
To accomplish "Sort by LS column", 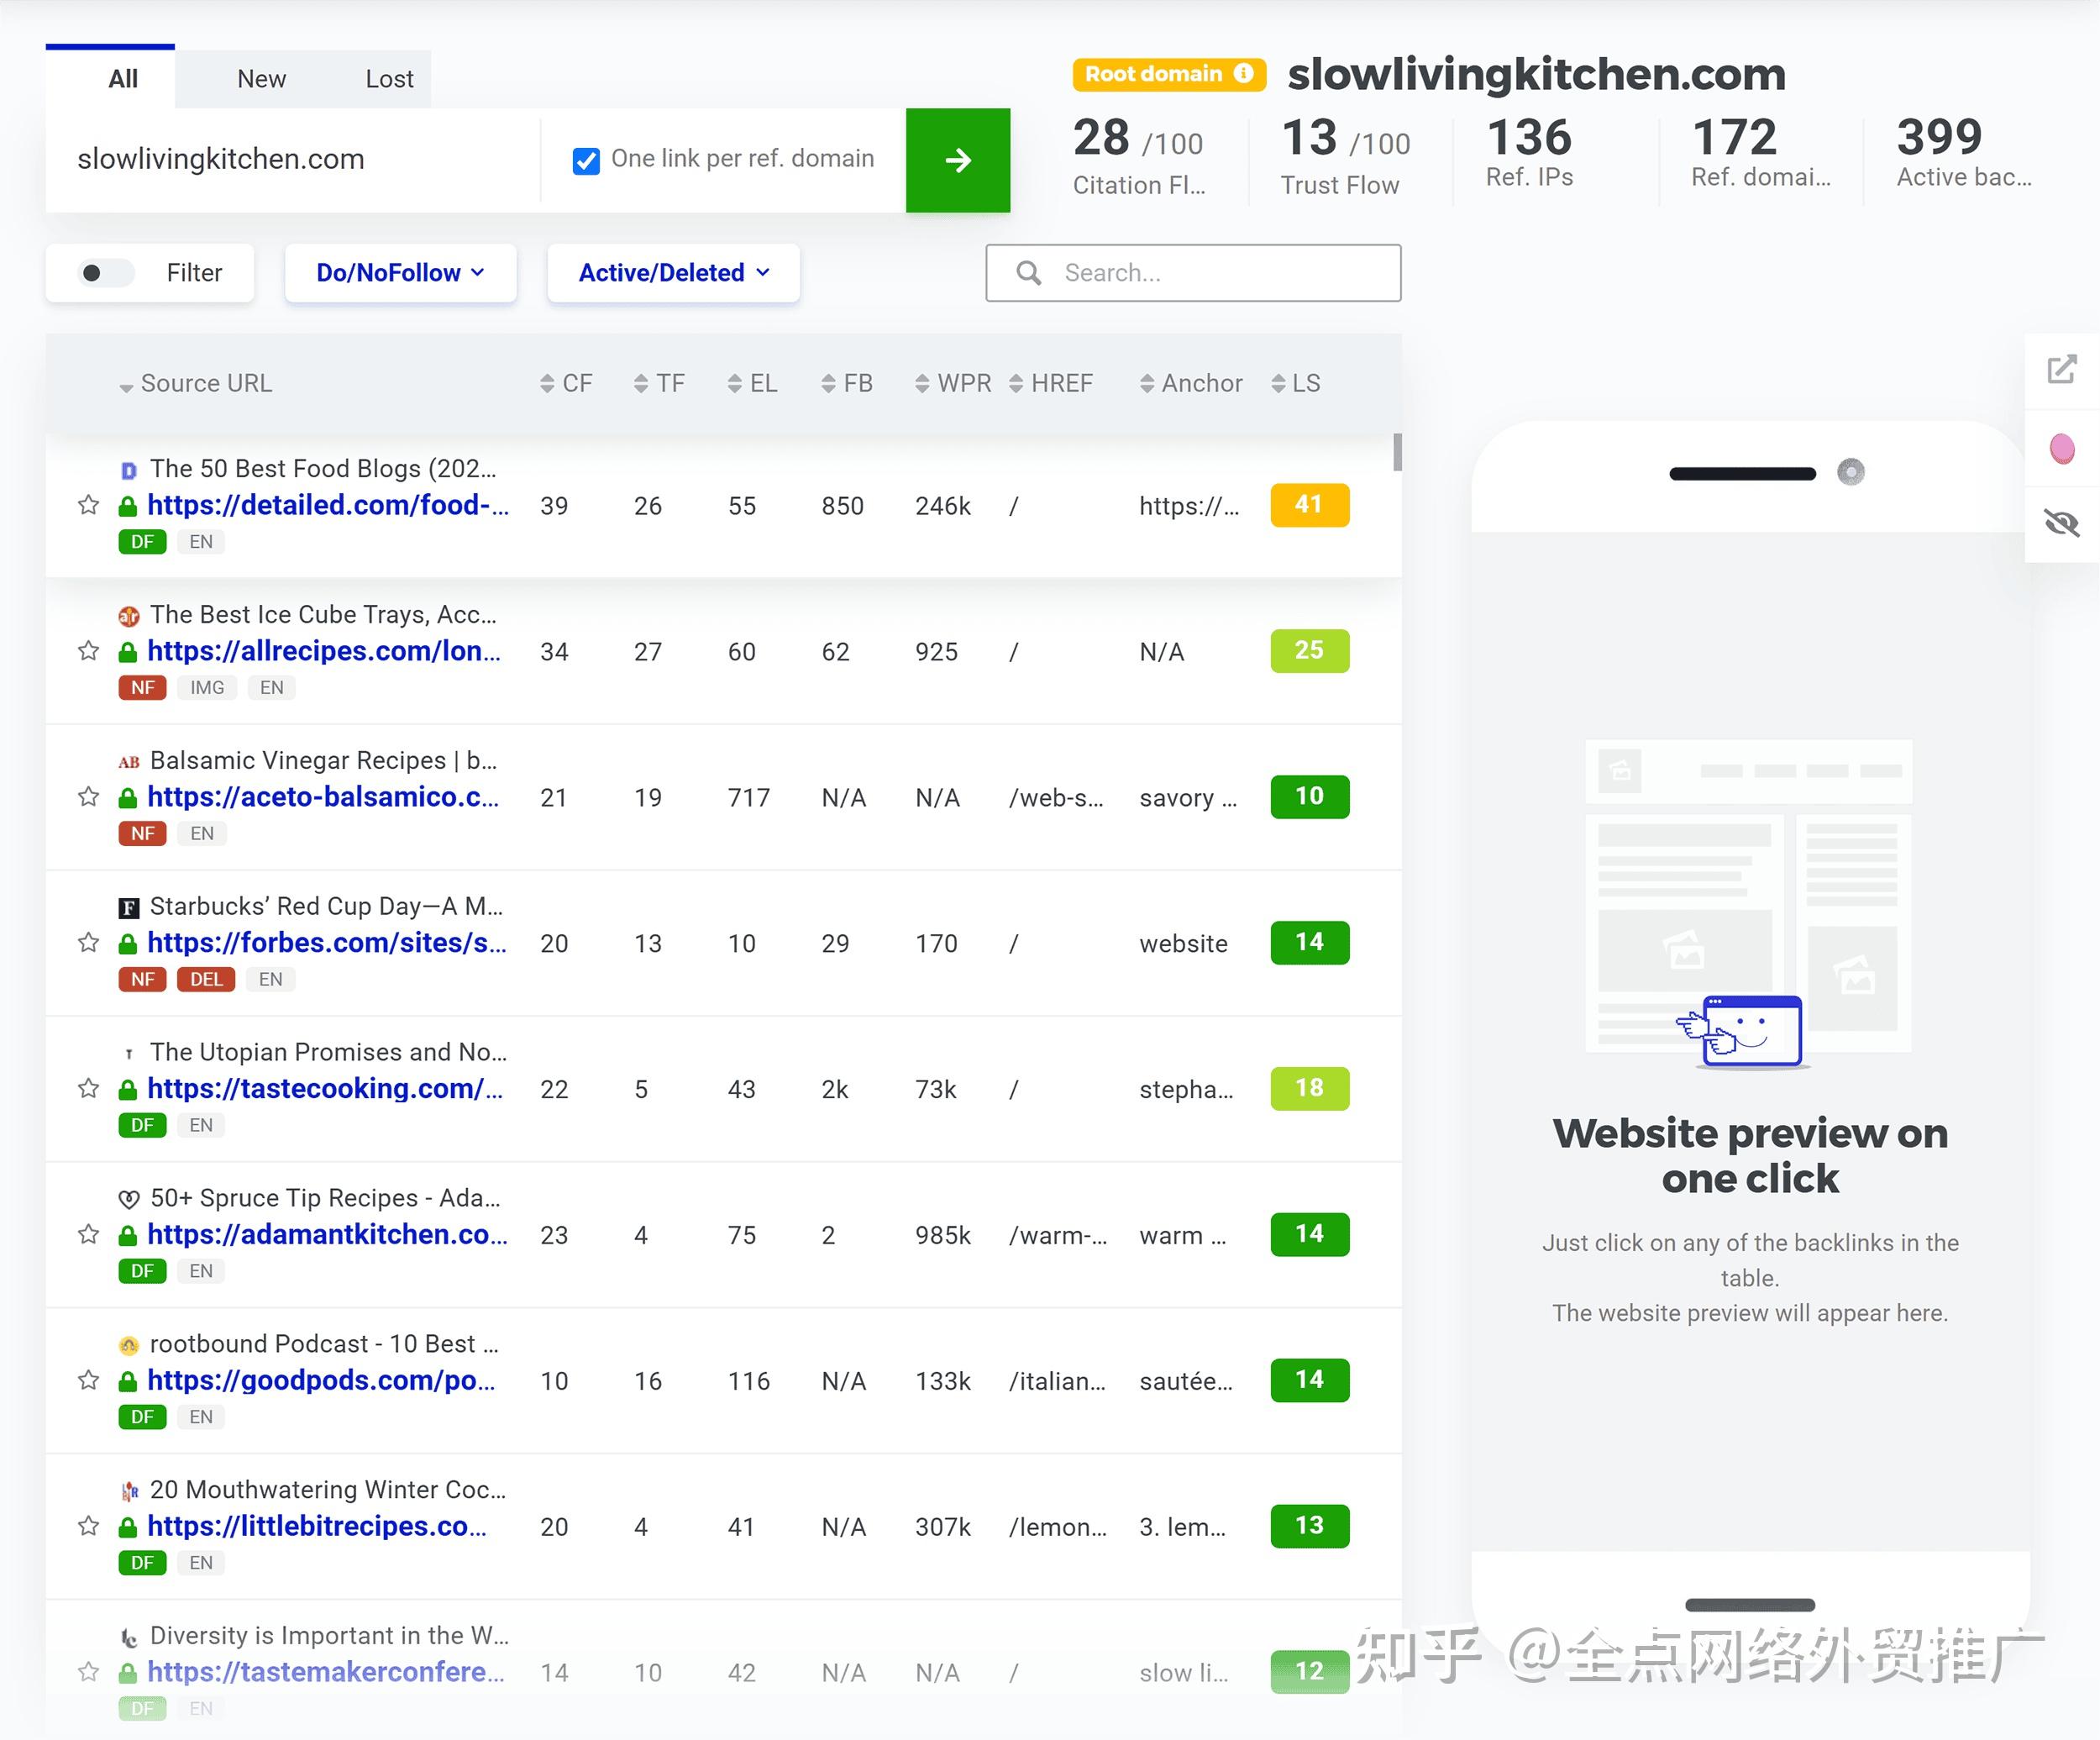I will point(1296,384).
